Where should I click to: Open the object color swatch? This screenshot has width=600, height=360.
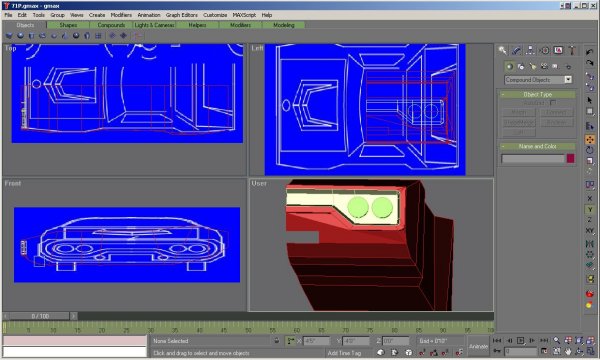pos(570,158)
